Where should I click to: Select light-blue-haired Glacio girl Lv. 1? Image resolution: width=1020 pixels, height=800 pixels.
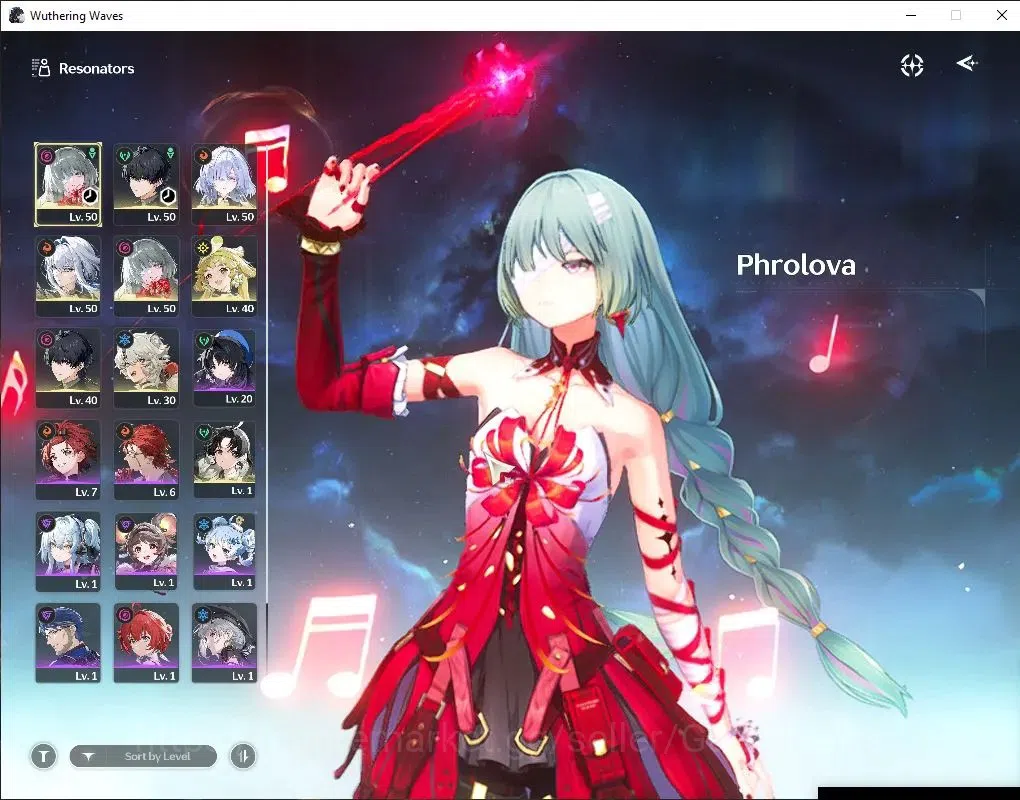tap(224, 551)
